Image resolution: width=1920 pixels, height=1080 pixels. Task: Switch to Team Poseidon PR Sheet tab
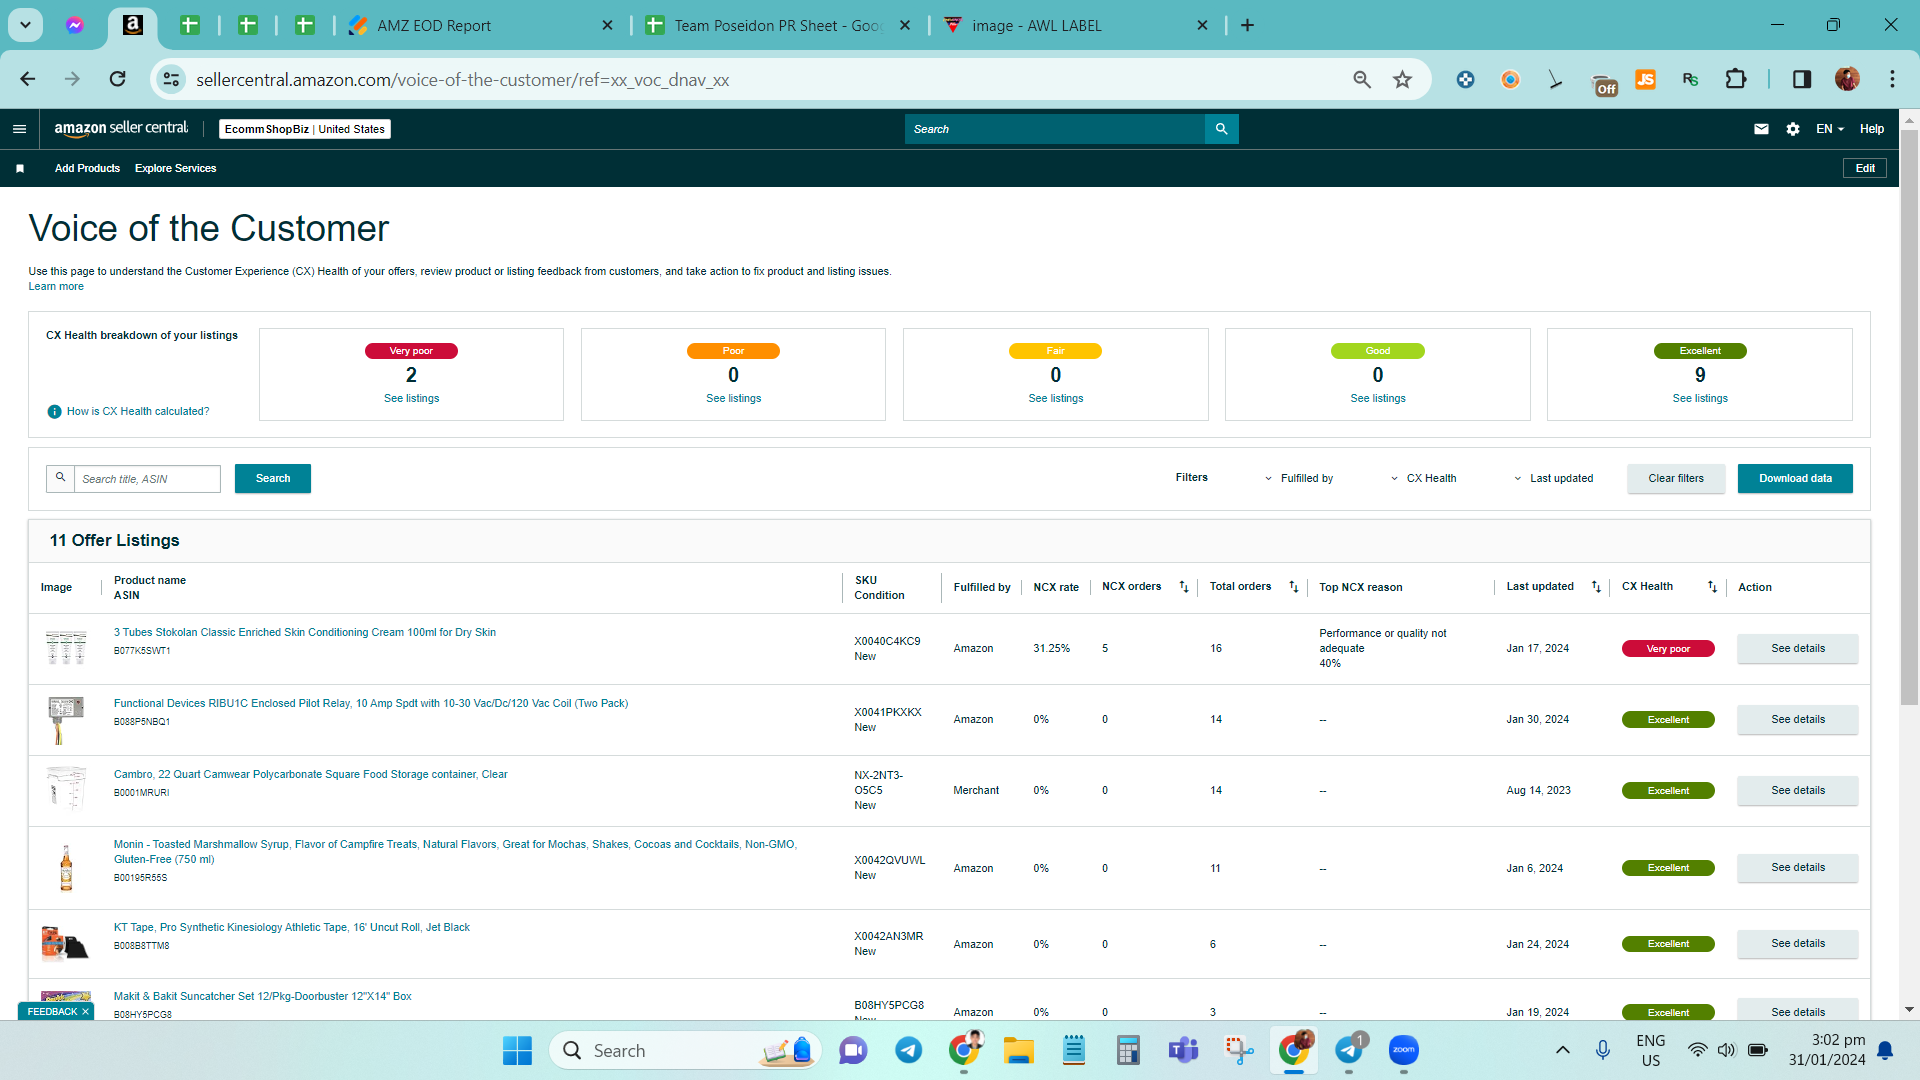pos(778,26)
